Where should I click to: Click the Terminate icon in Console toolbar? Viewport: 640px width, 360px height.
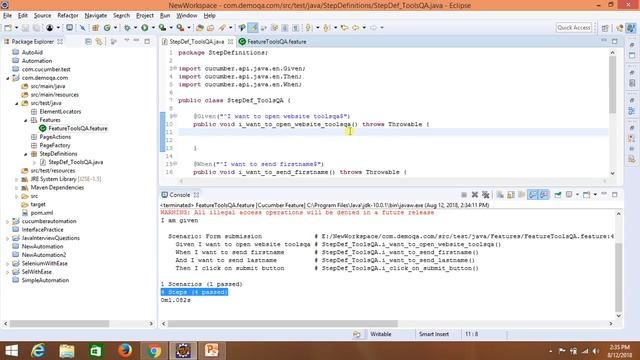[x=464, y=195]
